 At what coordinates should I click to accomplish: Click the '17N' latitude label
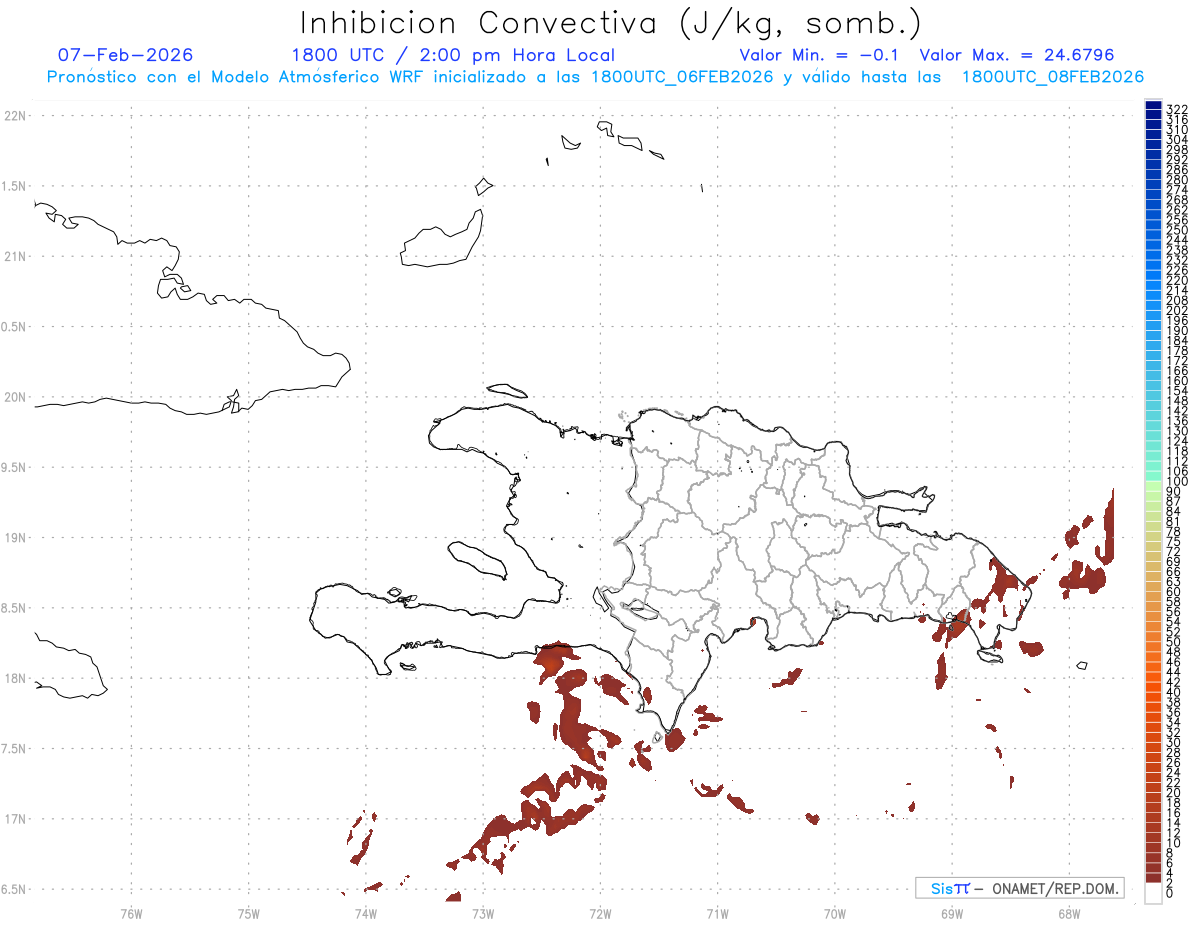pyautogui.click(x=15, y=819)
